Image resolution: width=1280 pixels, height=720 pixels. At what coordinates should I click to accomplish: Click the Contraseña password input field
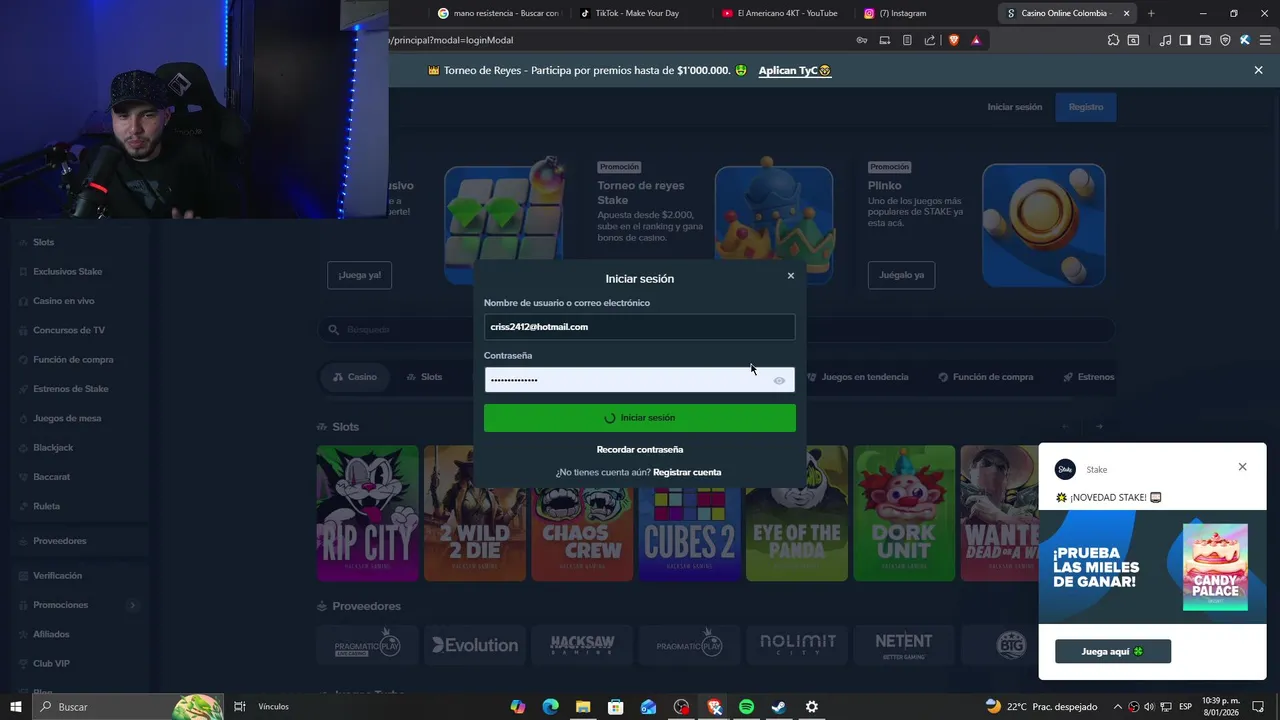click(x=640, y=380)
